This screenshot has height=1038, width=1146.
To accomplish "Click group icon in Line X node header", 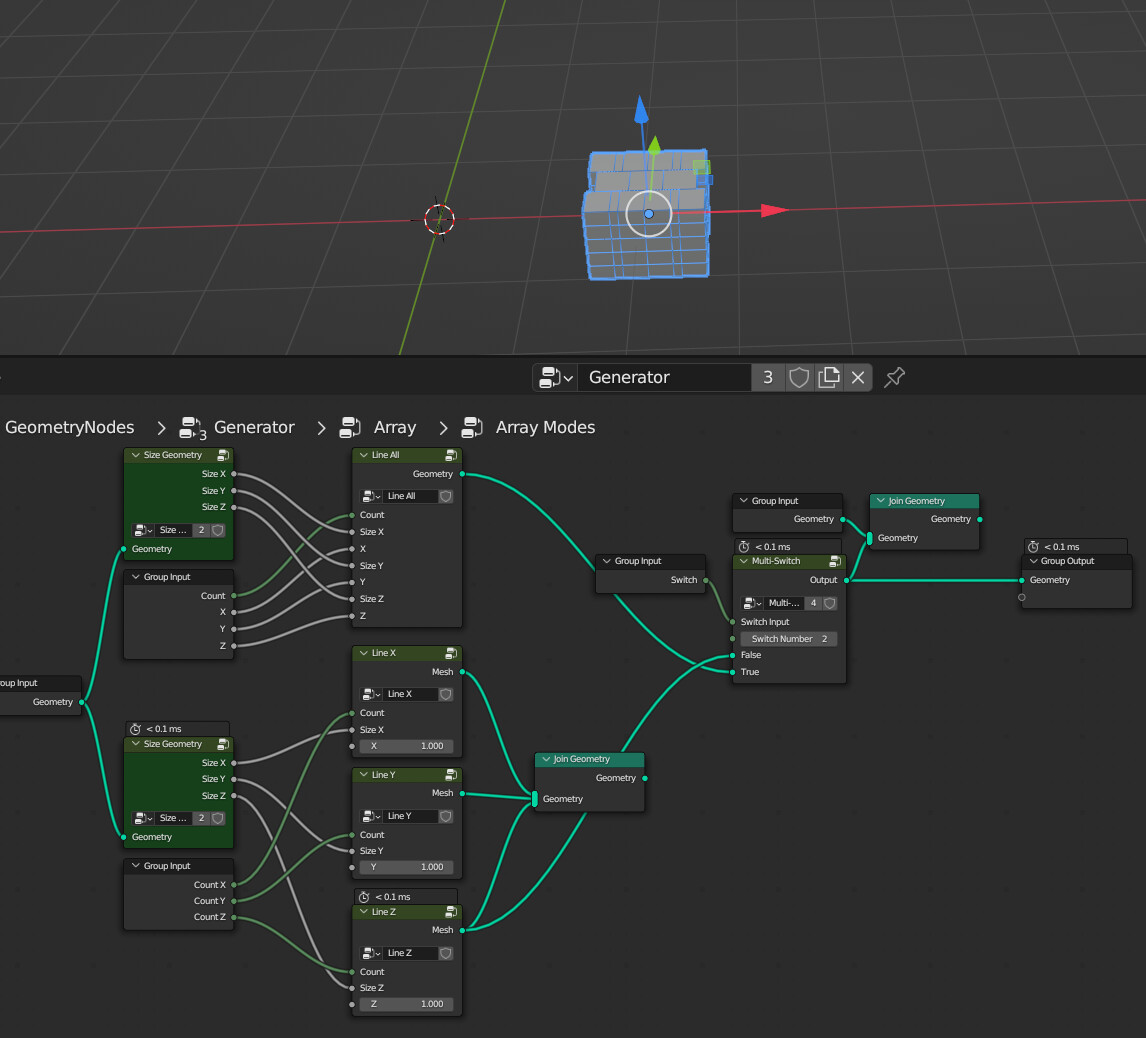I will tap(451, 653).
